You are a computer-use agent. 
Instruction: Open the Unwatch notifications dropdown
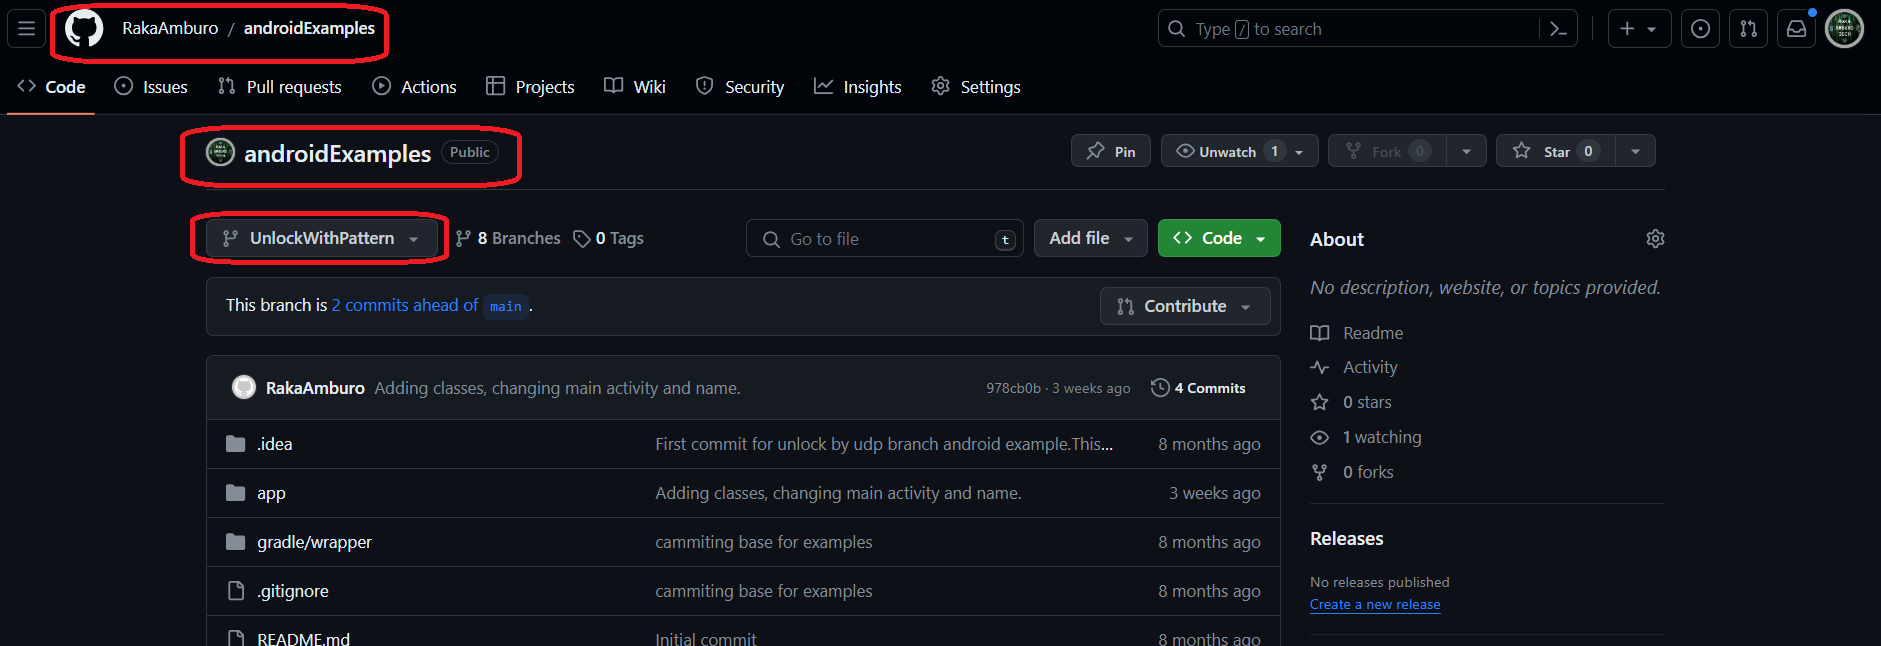1240,151
